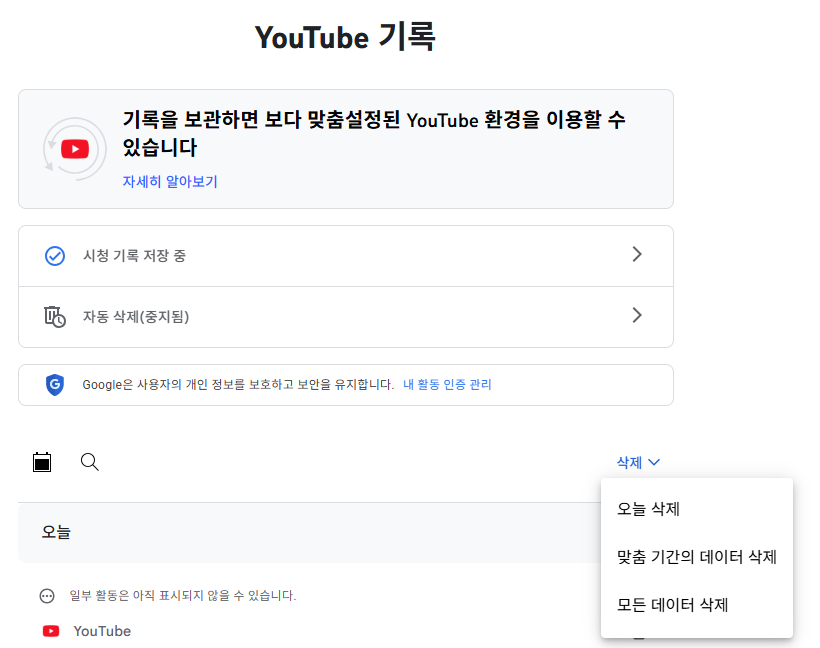Viewport: 820px width, 648px height.
Task: Click the Google privacy protection notice text
Action: coord(238,384)
